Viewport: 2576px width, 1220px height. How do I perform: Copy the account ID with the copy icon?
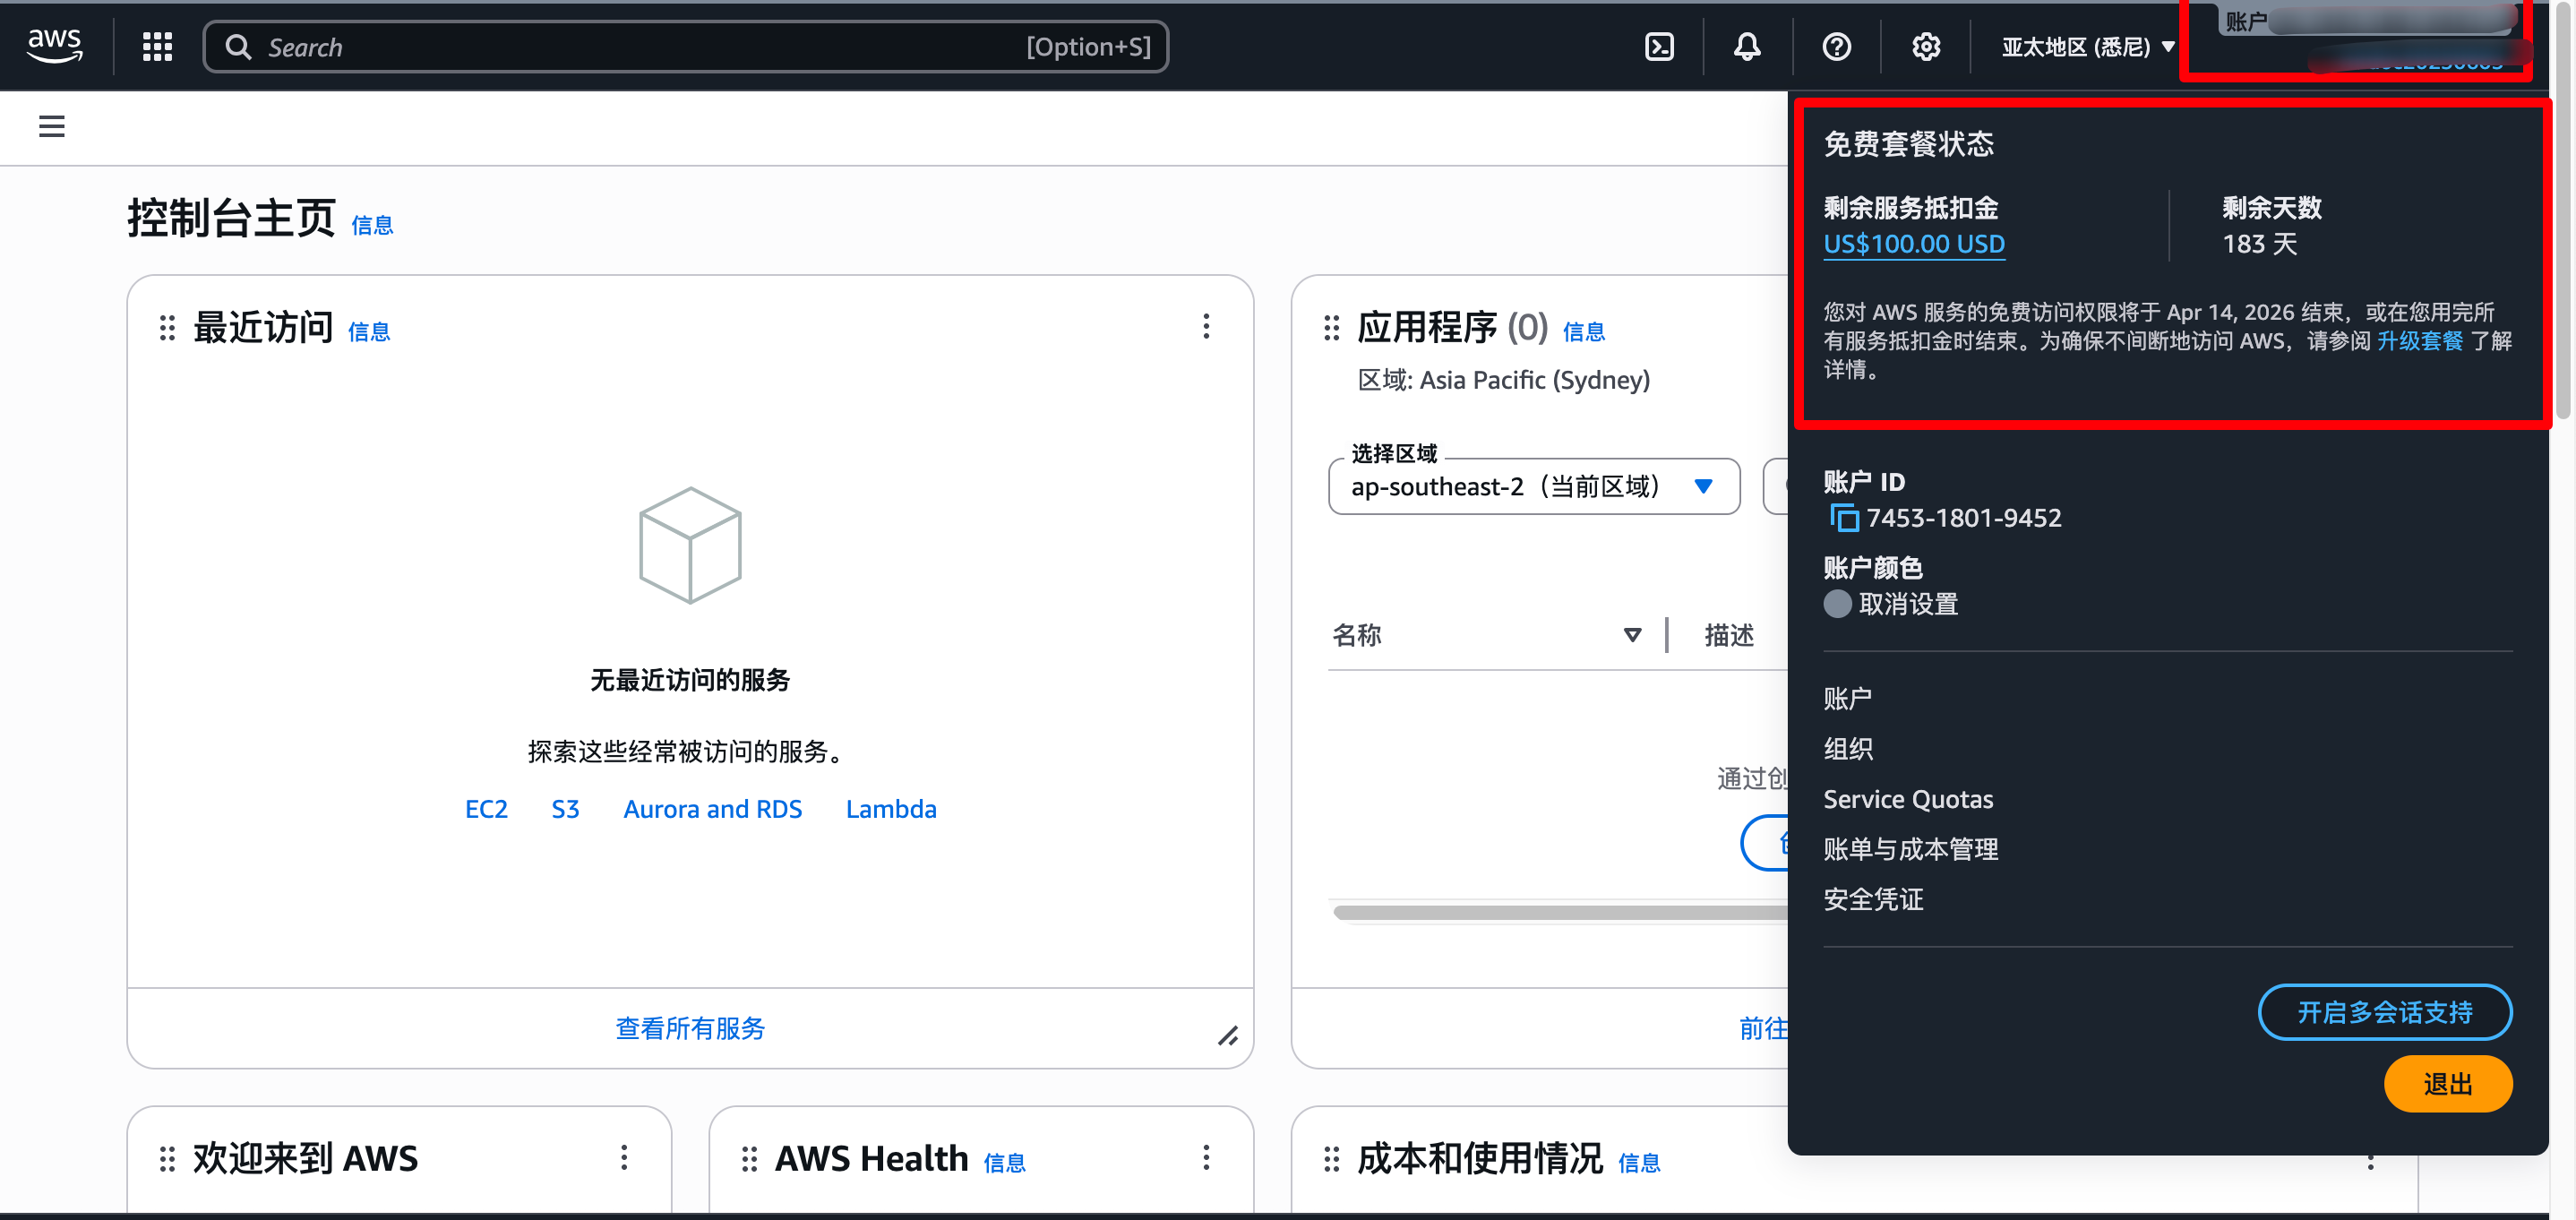1843,518
